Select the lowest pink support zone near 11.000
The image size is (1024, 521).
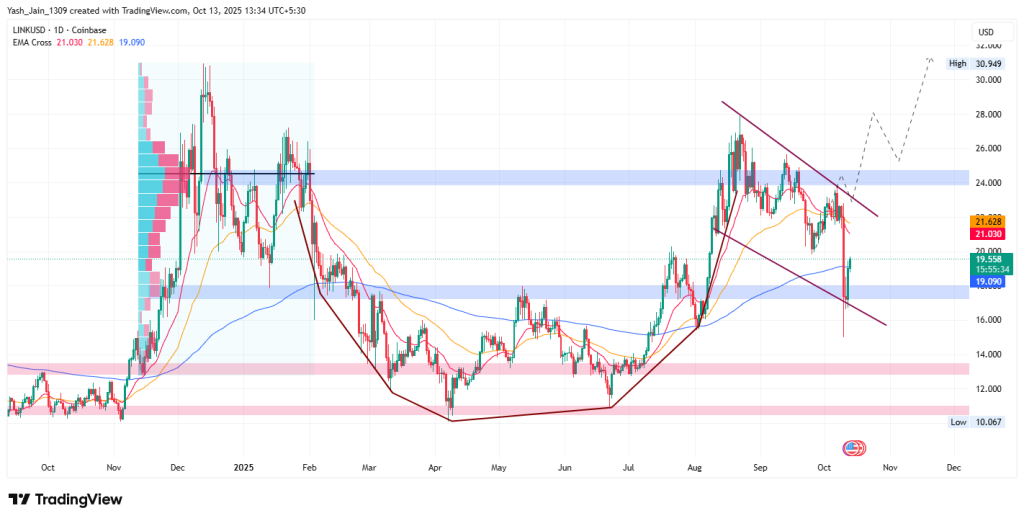(500, 410)
